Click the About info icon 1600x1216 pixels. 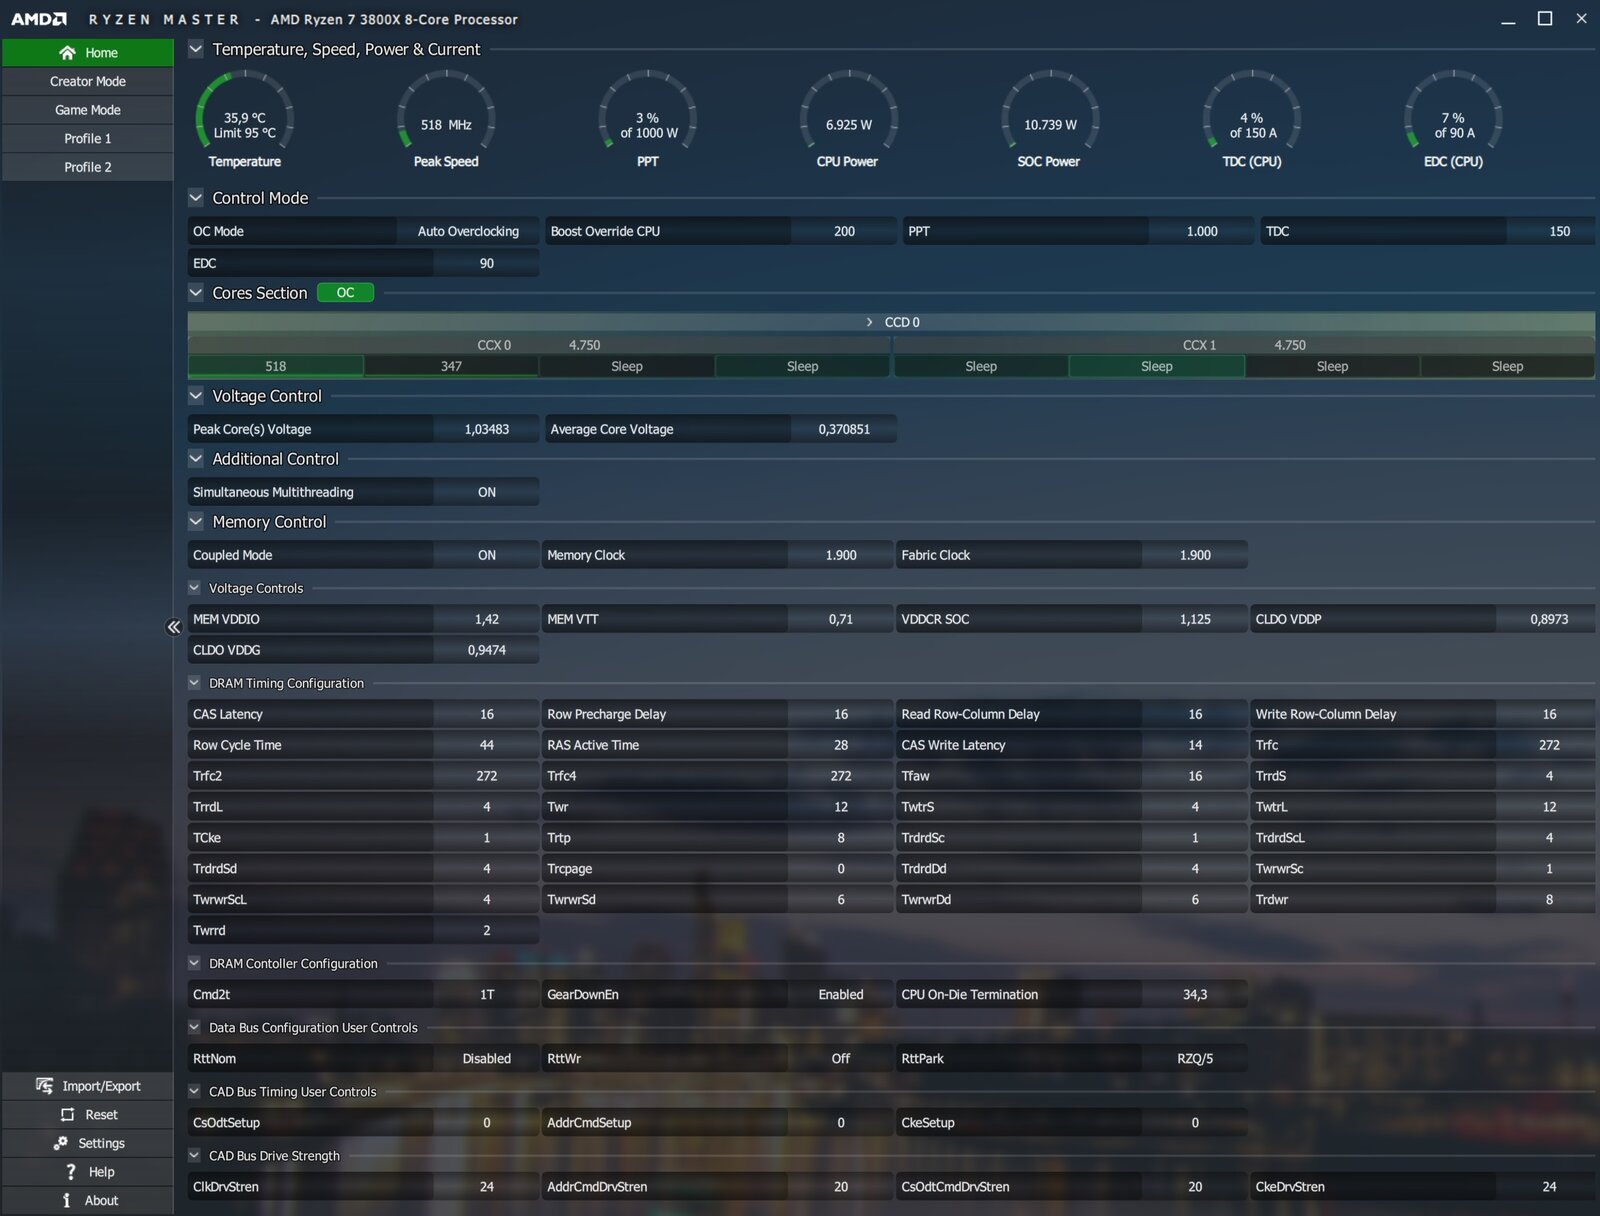pyautogui.click(x=67, y=1200)
